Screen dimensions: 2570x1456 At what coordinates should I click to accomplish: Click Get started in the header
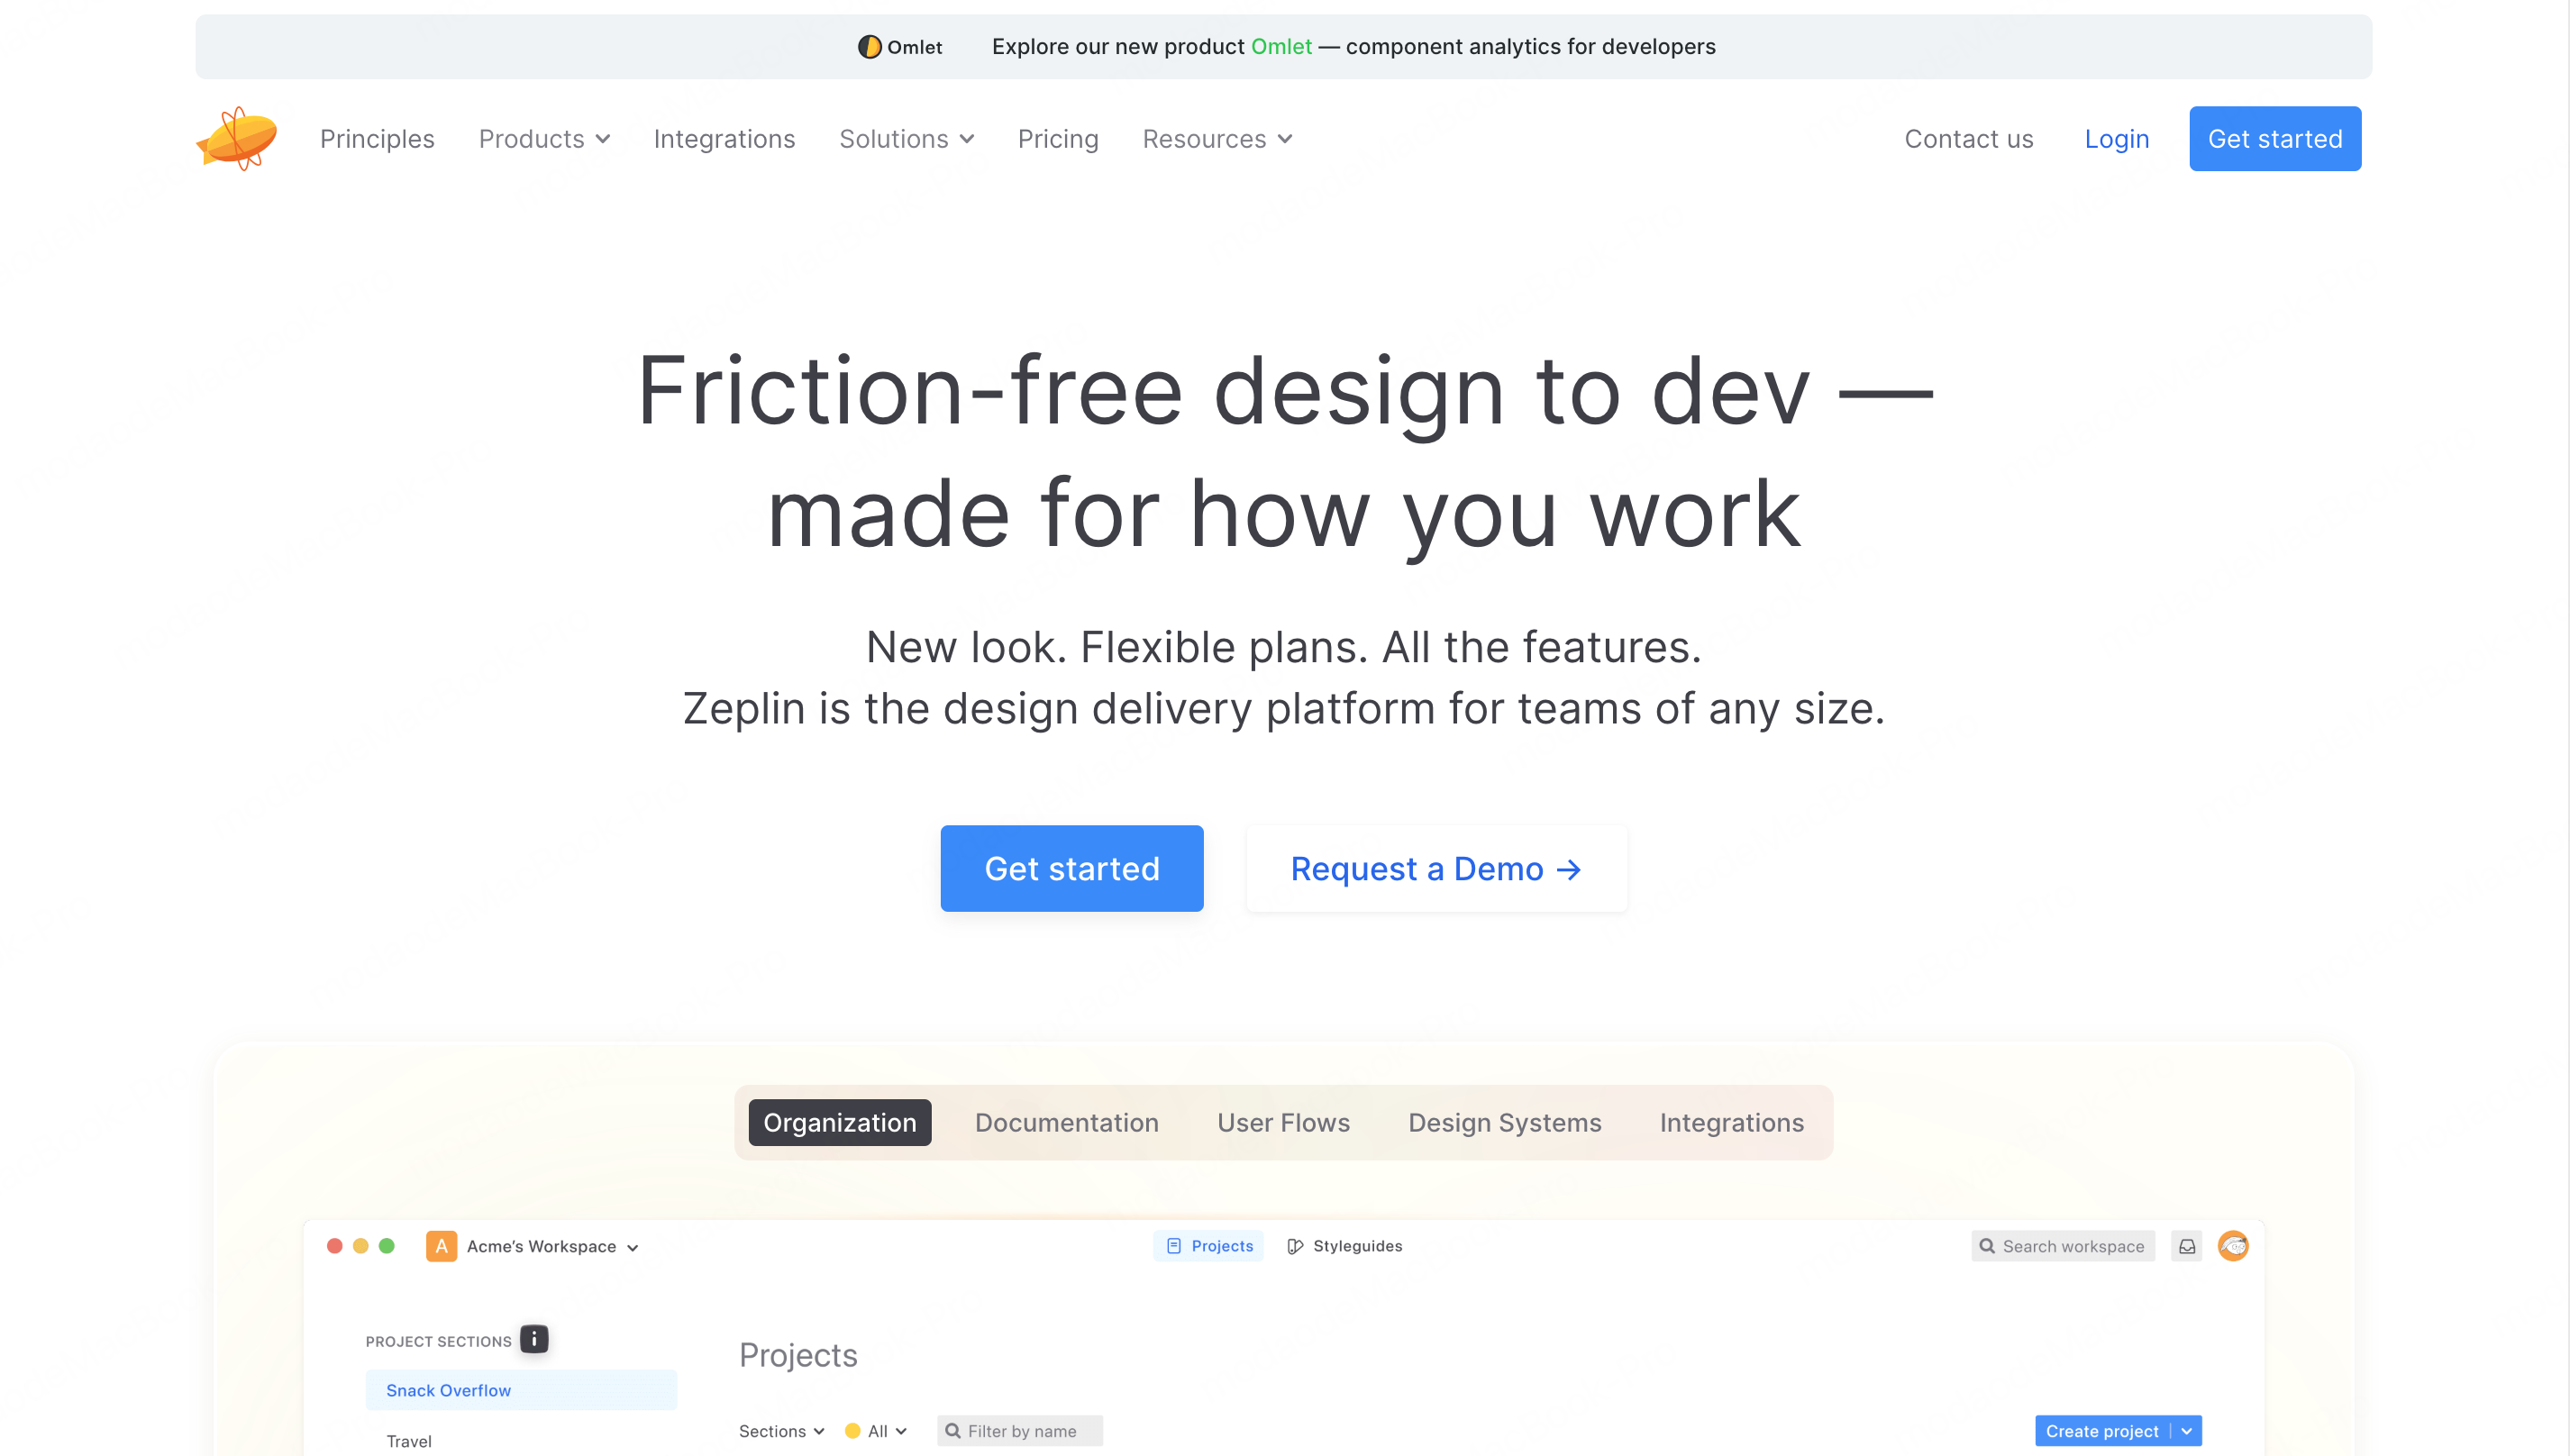tap(2275, 139)
